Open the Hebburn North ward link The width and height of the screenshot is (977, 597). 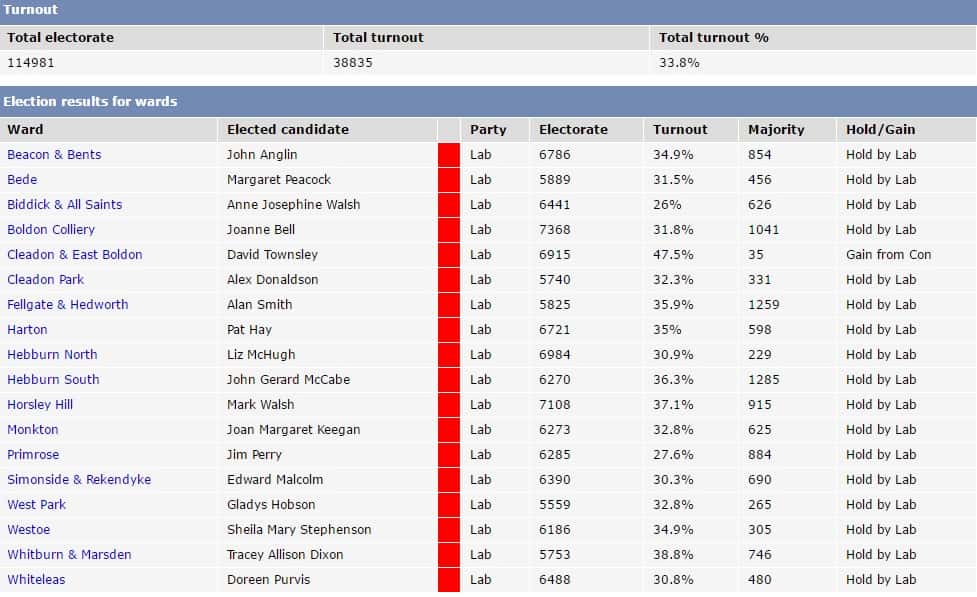pyautogui.click(x=52, y=354)
